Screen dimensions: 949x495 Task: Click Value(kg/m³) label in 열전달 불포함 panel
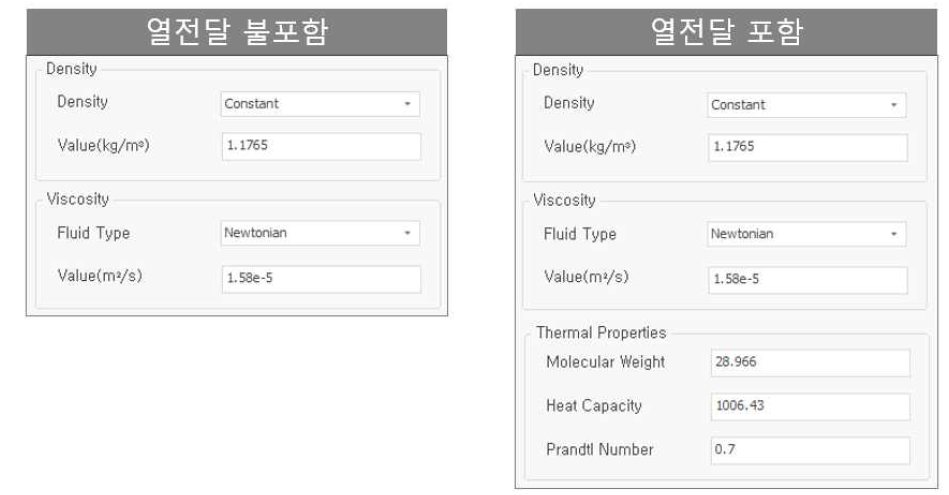point(103,146)
